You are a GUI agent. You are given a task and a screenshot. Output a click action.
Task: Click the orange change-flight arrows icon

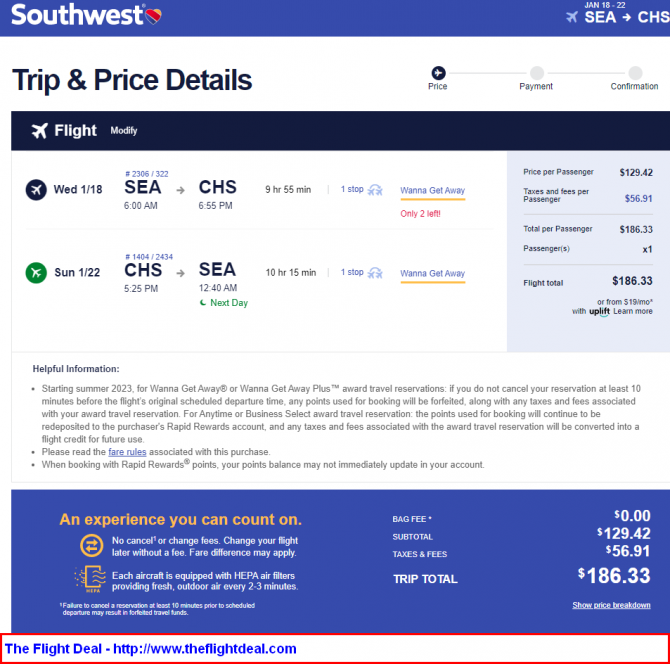(91, 546)
